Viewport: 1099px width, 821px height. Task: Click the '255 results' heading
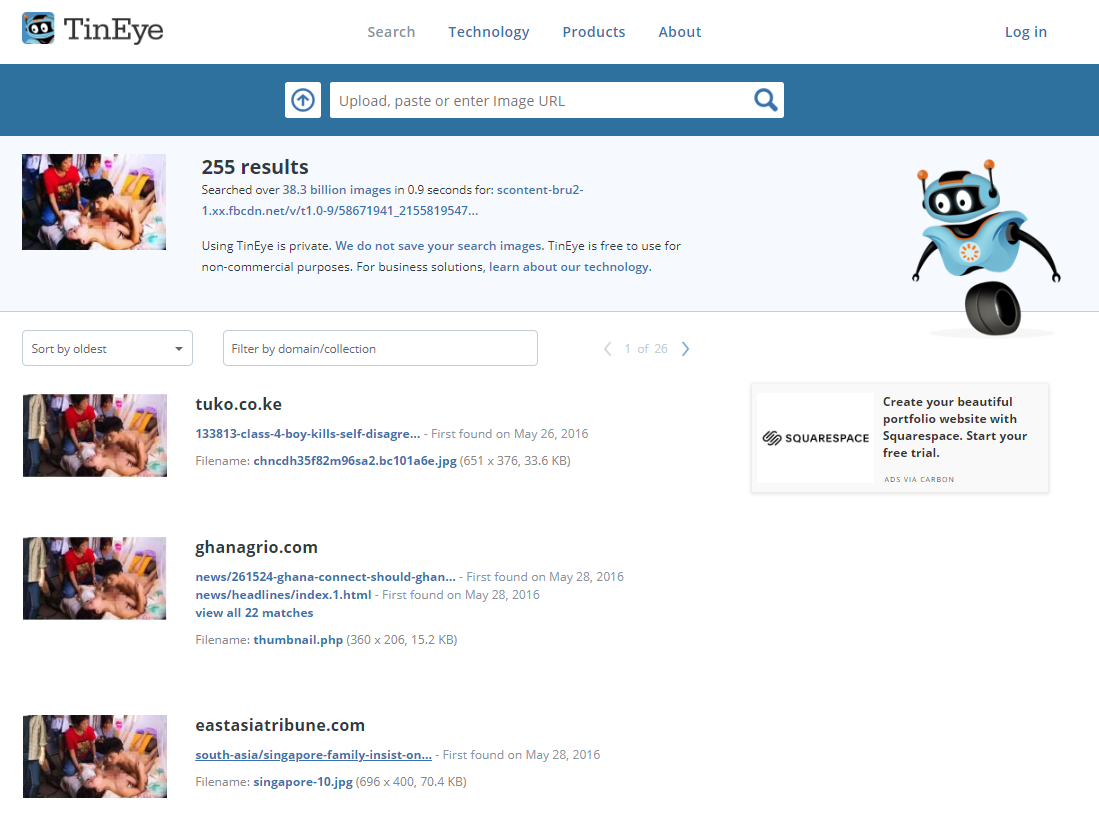(x=255, y=167)
